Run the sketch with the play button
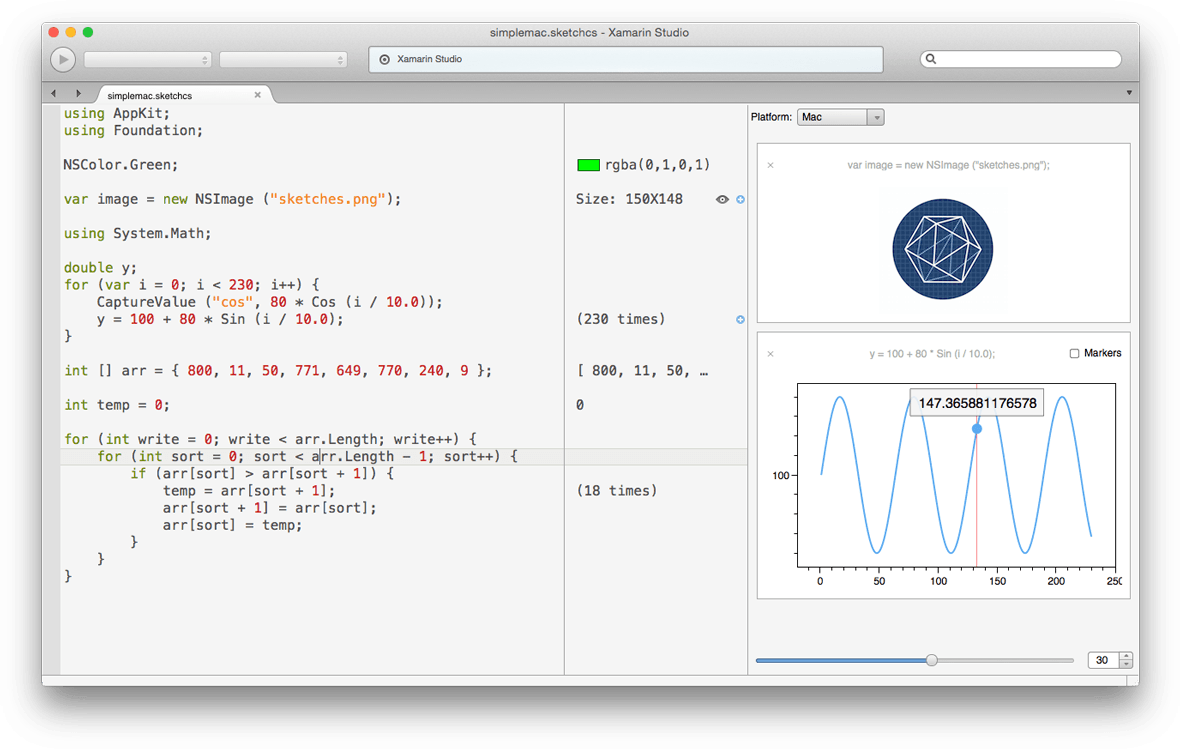Image resolution: width=1180 pixels, height=749 pixels. tap(63, 59)
